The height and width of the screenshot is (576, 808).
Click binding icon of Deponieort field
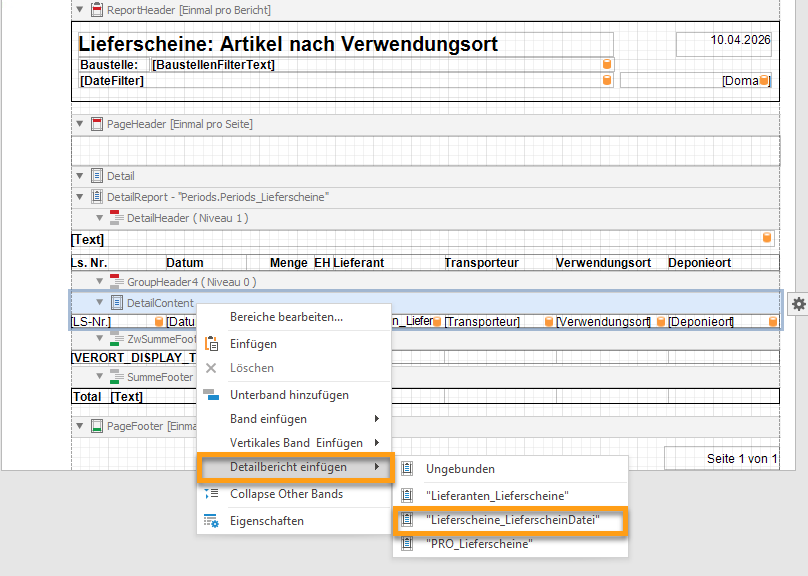pyautogui.click(x=773, y=321)
